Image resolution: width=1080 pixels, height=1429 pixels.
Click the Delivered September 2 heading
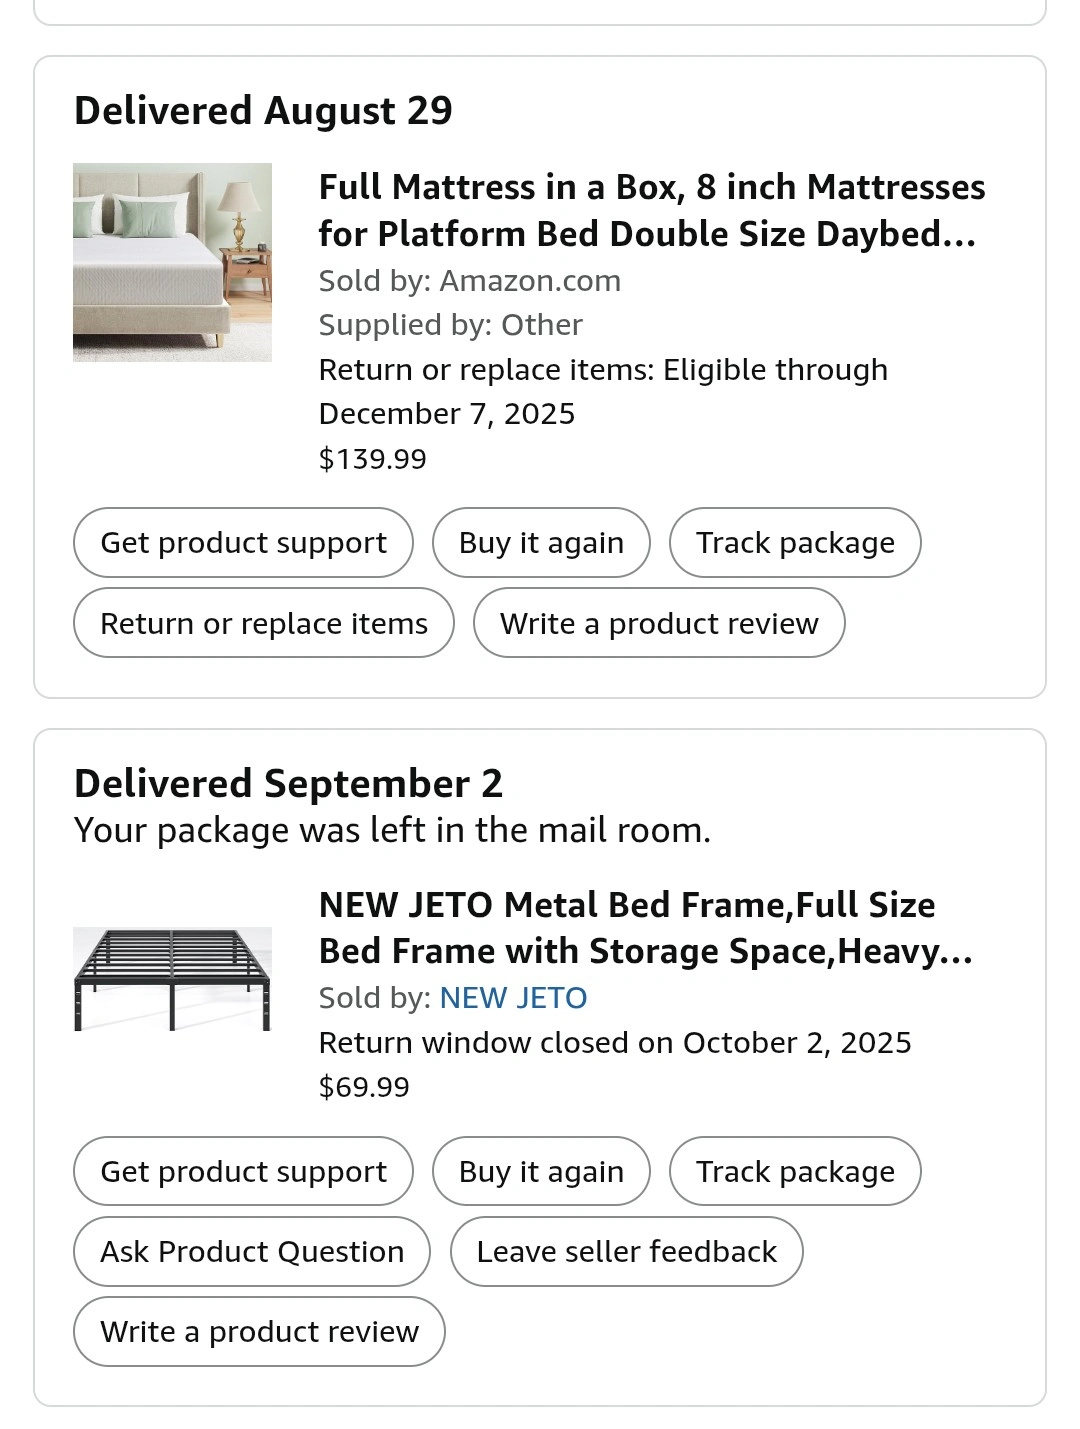point(288,784)
